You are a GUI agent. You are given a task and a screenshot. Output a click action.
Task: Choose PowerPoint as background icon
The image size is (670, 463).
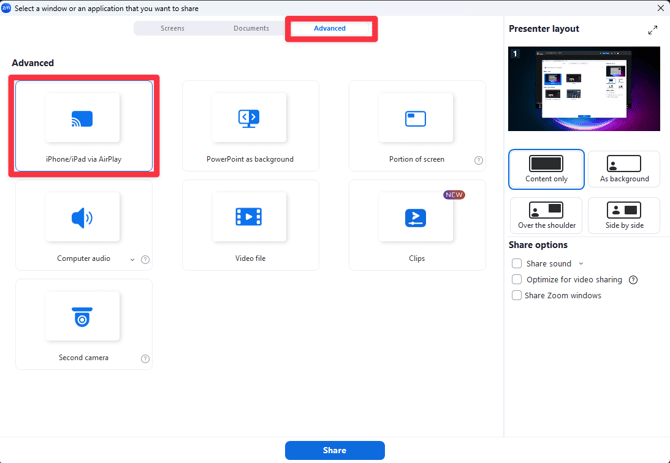coord(249,118)
